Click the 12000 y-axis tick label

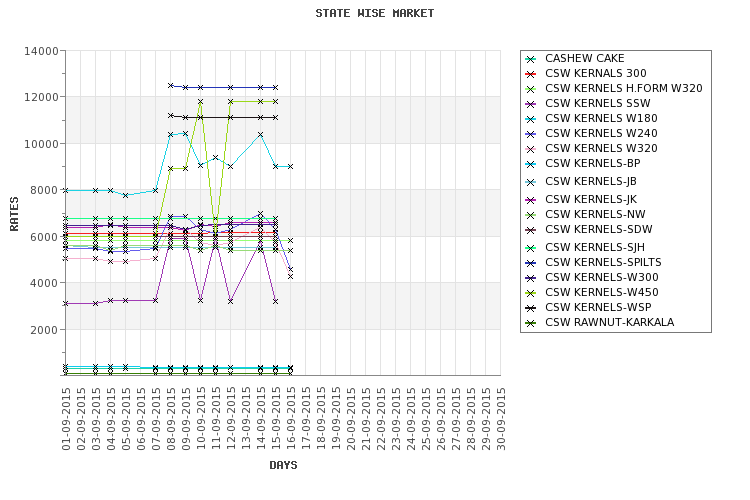pos(41,97)
